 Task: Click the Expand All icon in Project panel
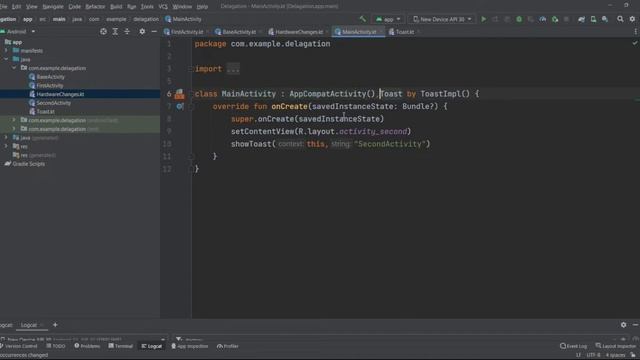pos(115,31)
